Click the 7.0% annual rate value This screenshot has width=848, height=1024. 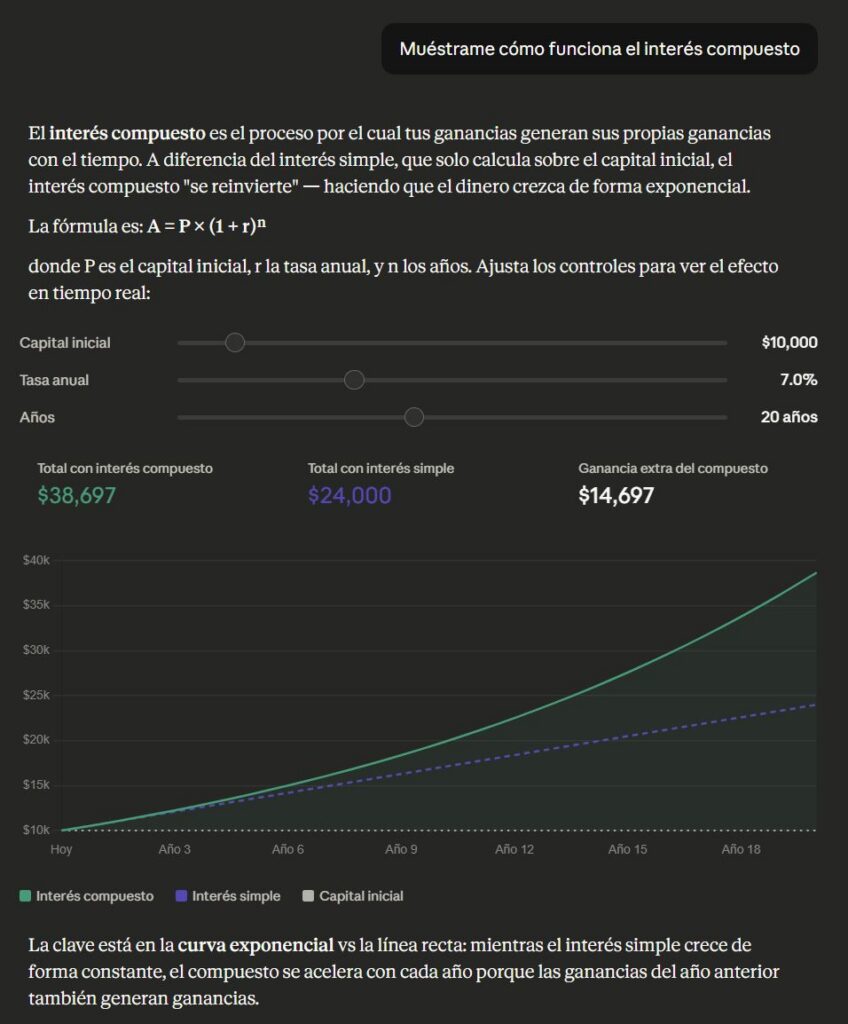point(799,380)
